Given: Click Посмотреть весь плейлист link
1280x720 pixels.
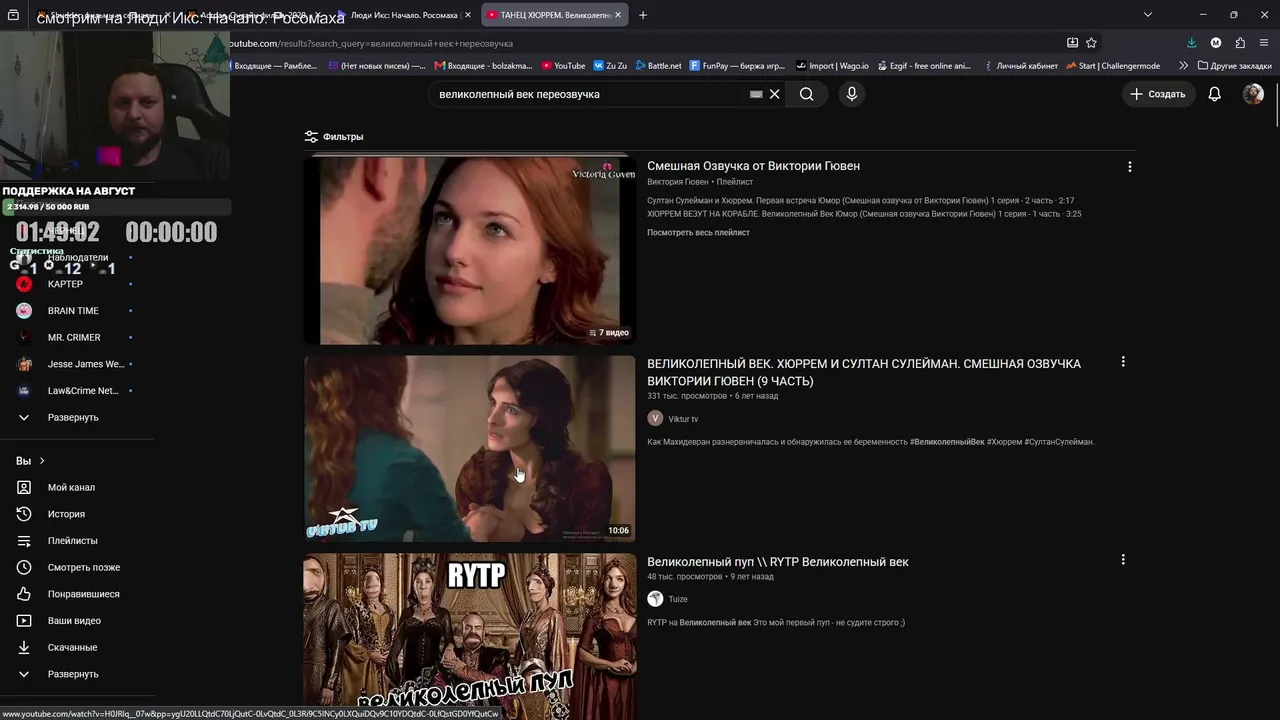Looking at the screenshot, I should [698, 233].
